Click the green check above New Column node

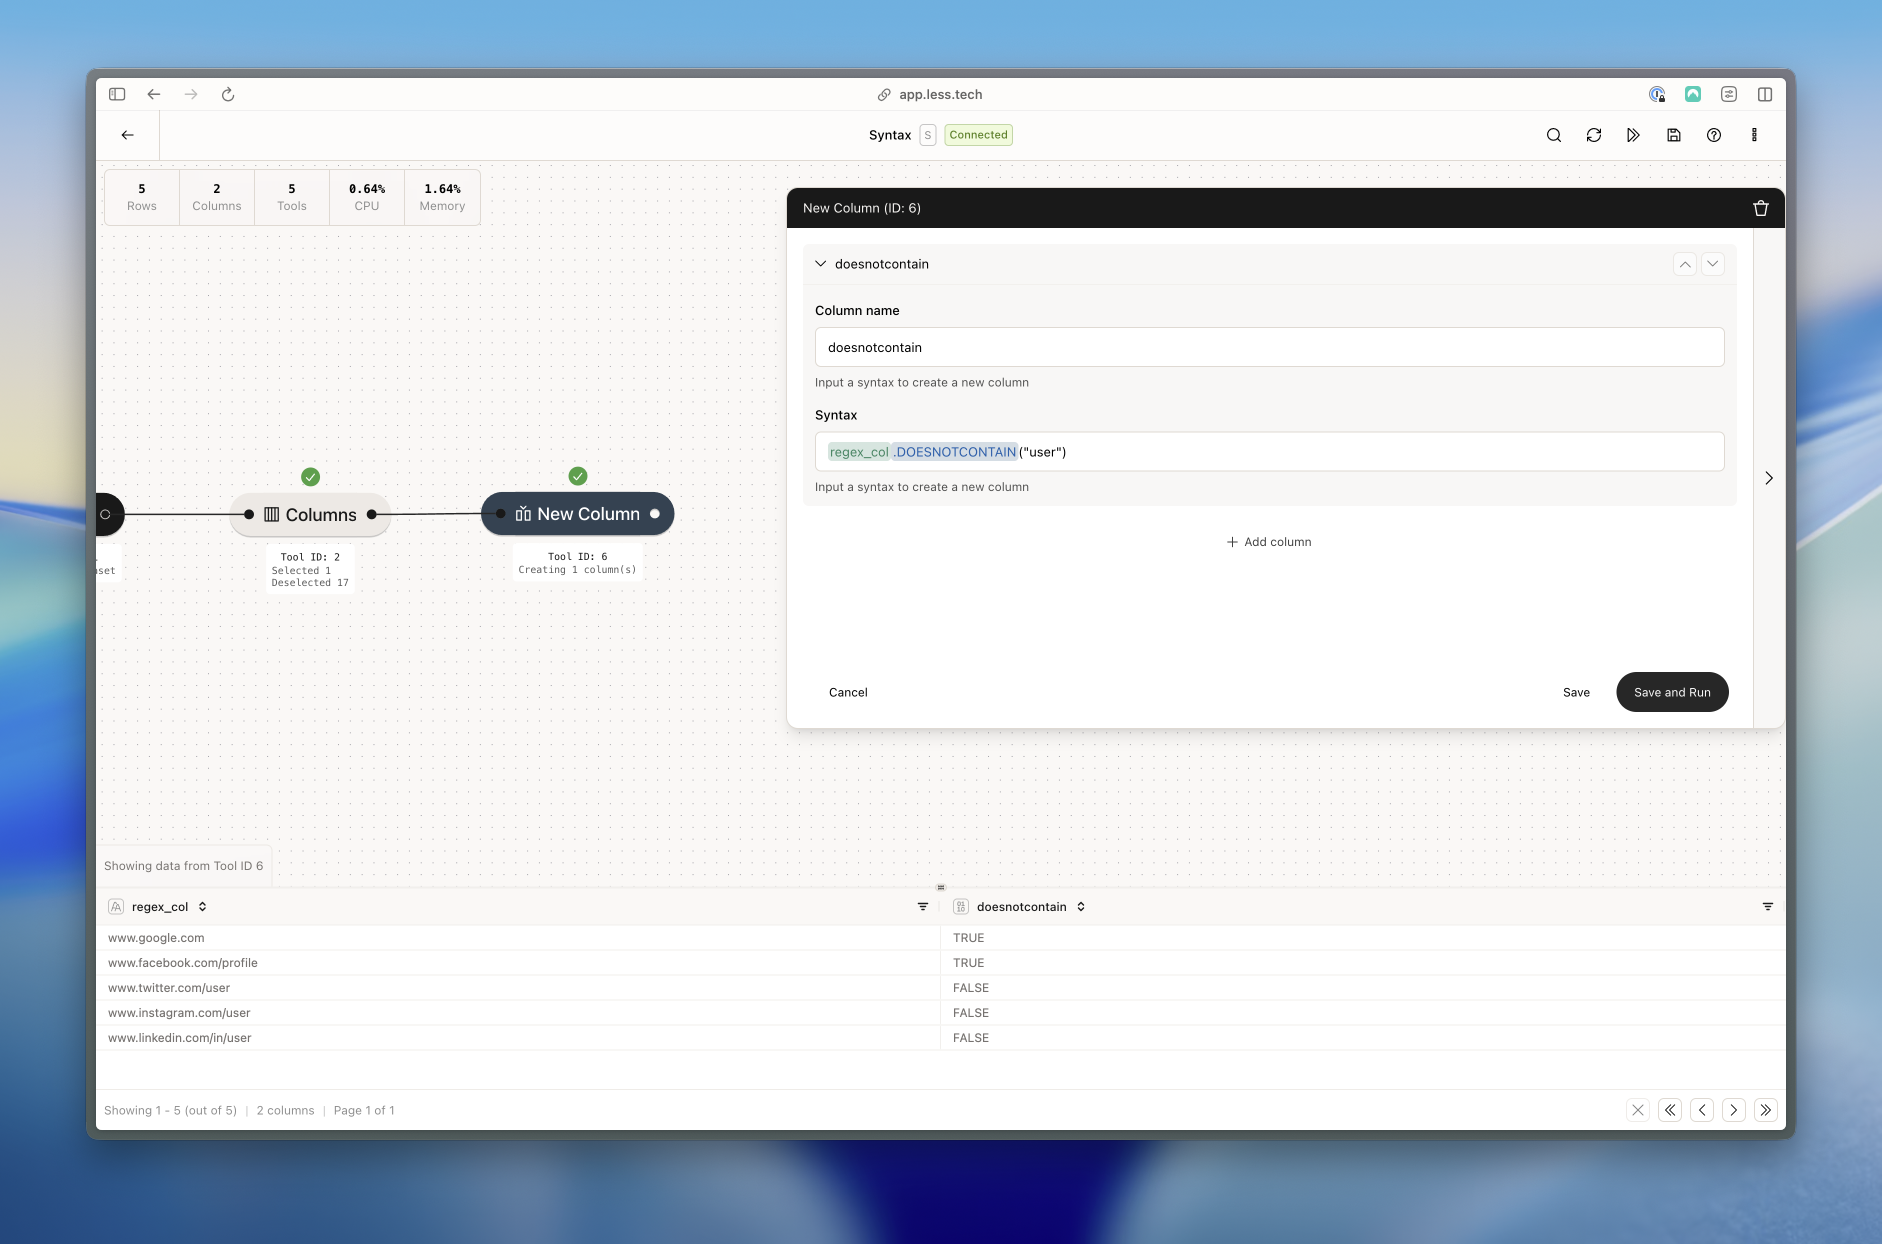click(x=578, y=476)
